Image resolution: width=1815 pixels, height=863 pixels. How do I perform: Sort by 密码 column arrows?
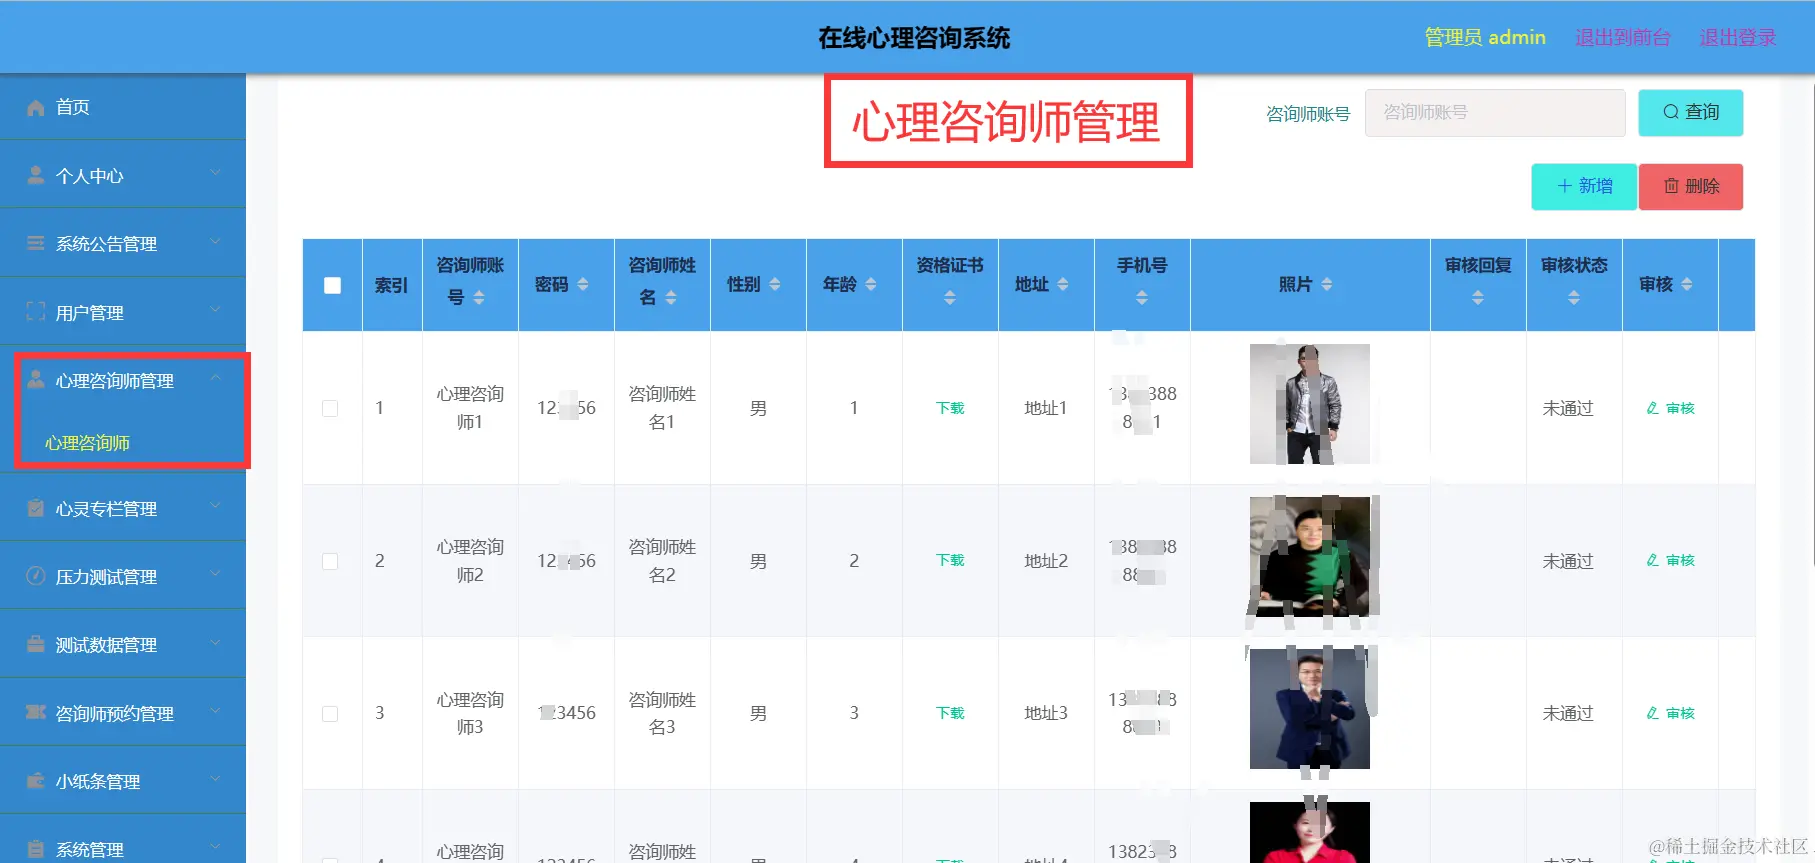click(x=583, y=285)
